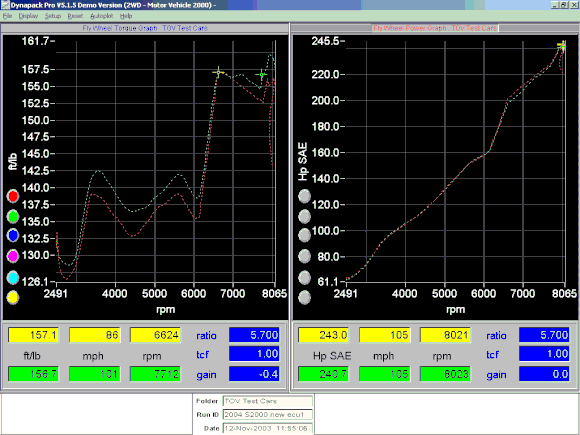
Task: Click the bottom gray circle on power graph
Action: 304,297
